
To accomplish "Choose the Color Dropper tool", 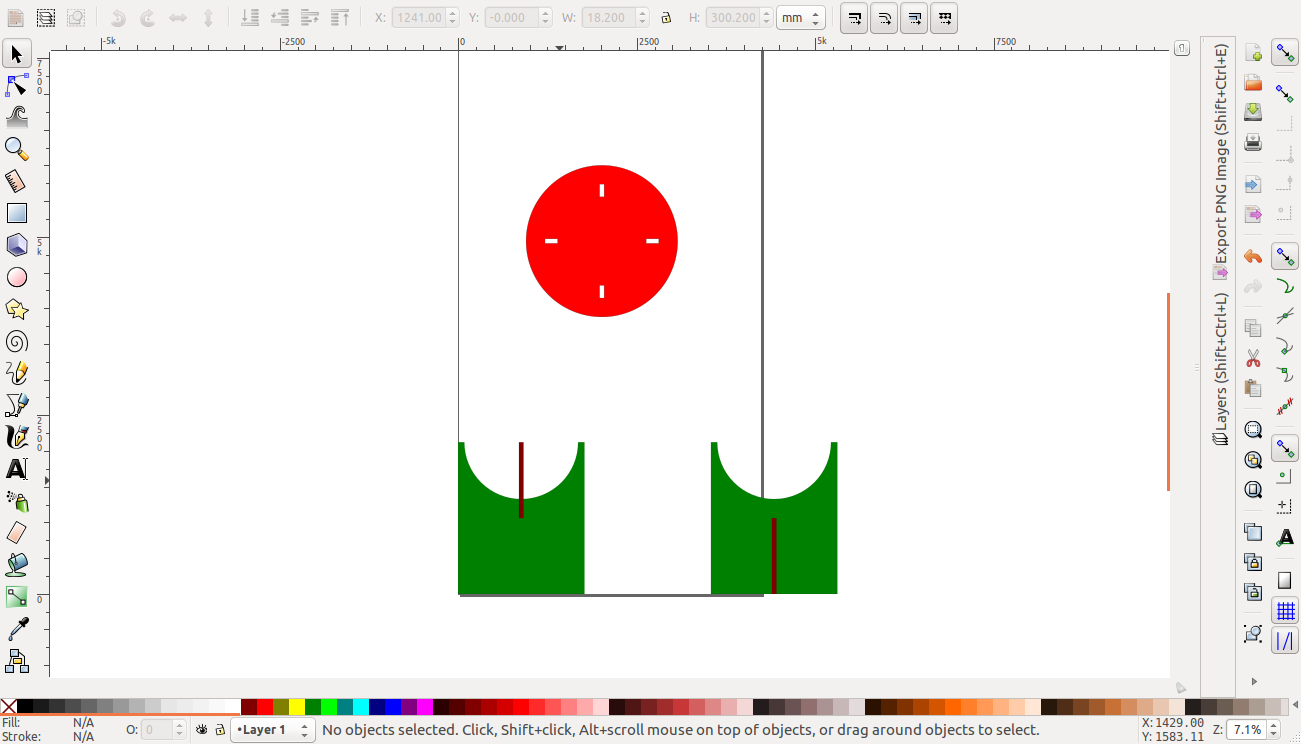I will [x=17, y=629].
